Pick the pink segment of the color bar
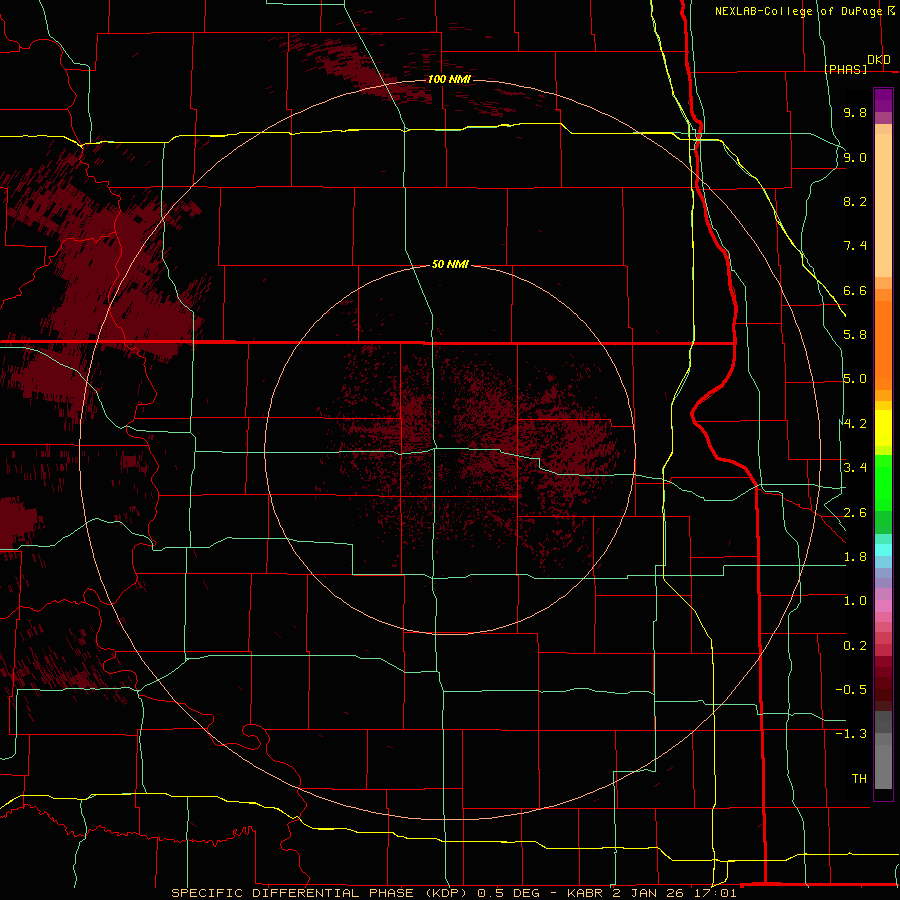This screenshot has height=900, width=900. point(883,606)
